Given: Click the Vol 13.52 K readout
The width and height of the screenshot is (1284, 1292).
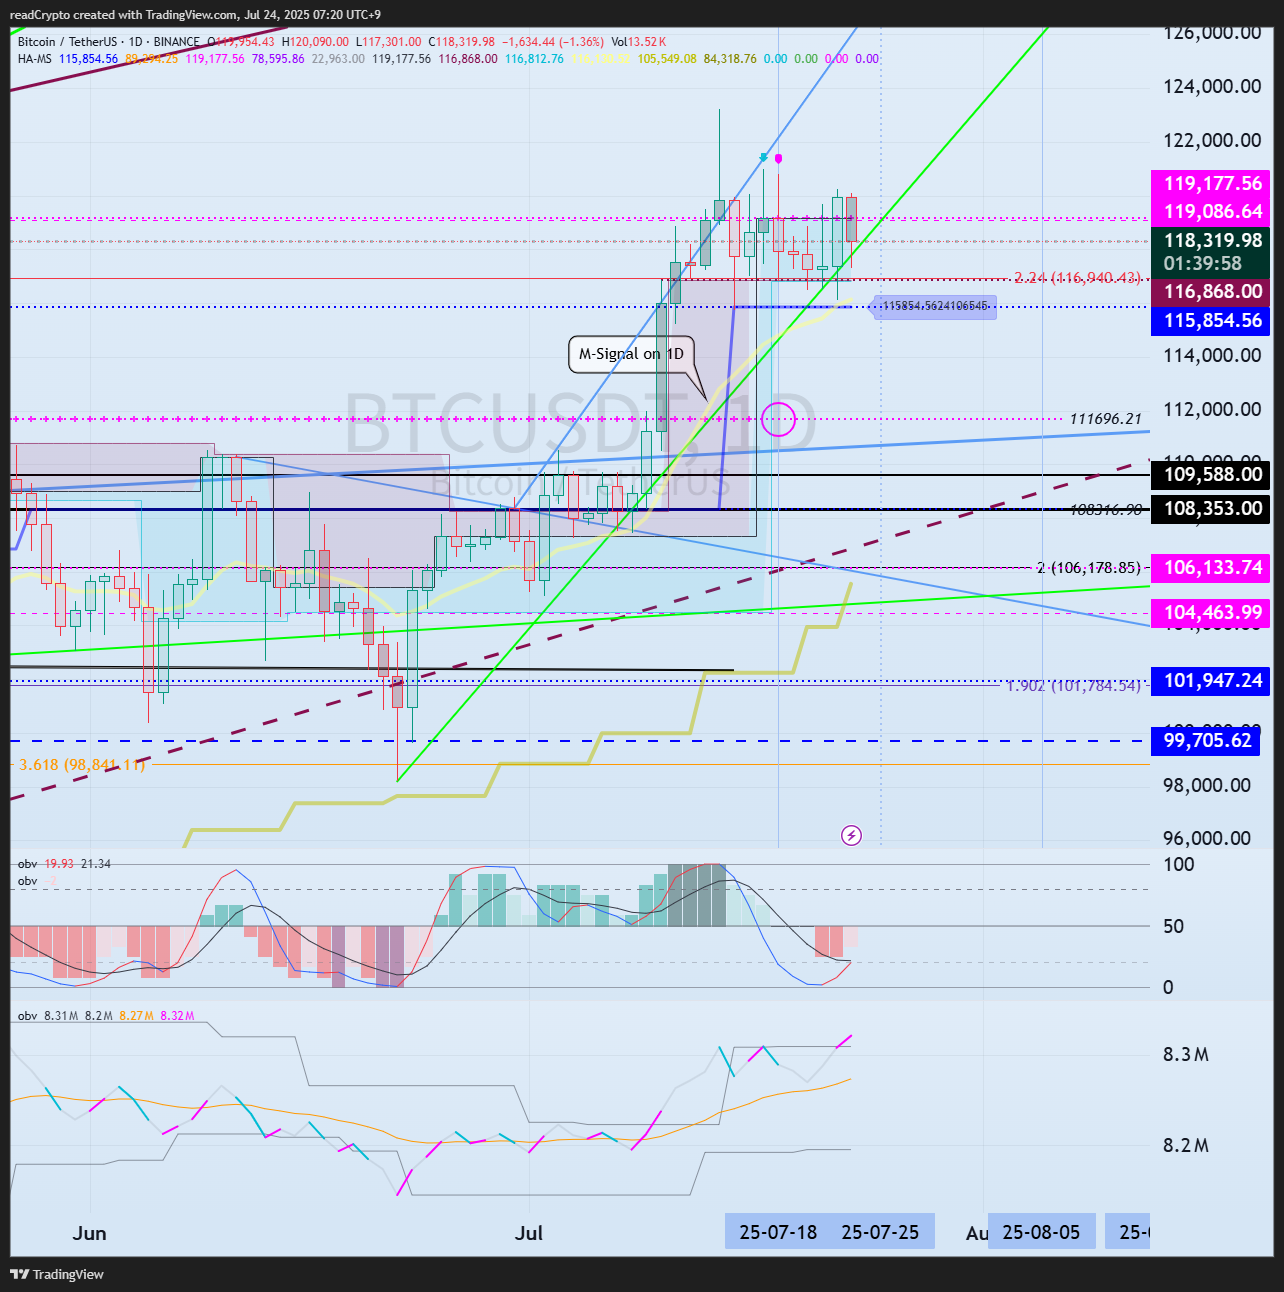Looking at the screenshot, I should pos(639,42).
